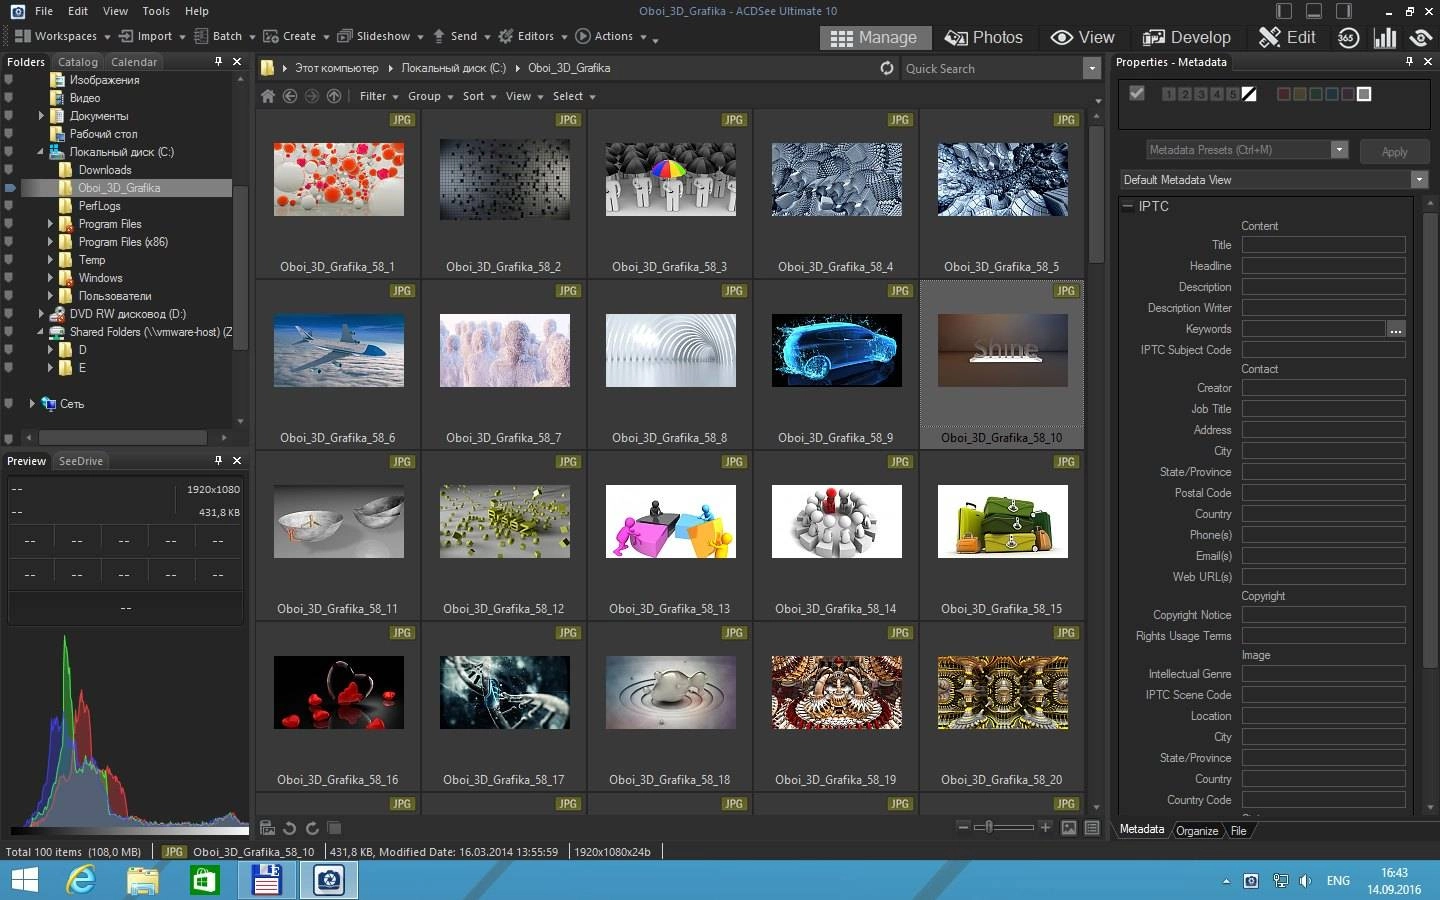Open File Explorer from taskbar
Image resolution: width=1440 pixels, height=900 pixels.
pos(142,880)
